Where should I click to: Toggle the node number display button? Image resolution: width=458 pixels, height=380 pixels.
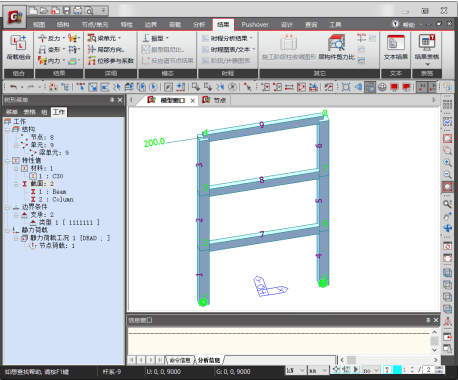[422, 87]
